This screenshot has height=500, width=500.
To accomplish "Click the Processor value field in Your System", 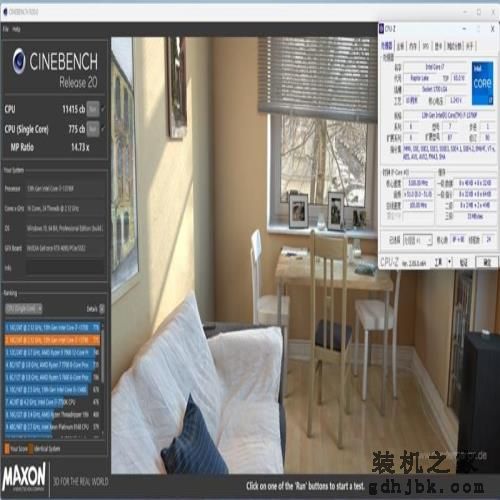I will [x=65, y=189].
